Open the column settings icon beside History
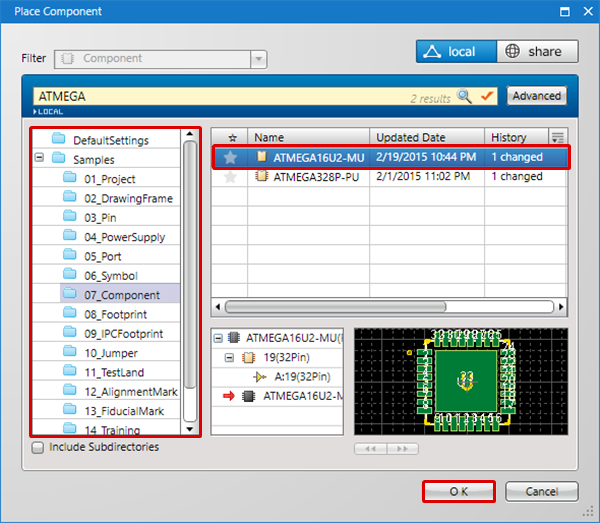 point(558,137)
